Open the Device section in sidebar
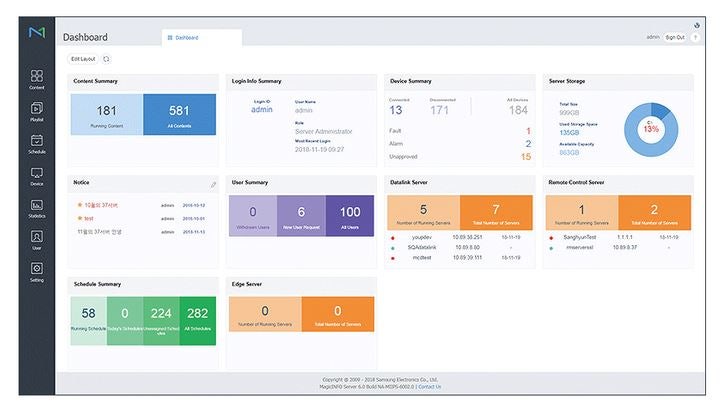 tap(37, 176)
